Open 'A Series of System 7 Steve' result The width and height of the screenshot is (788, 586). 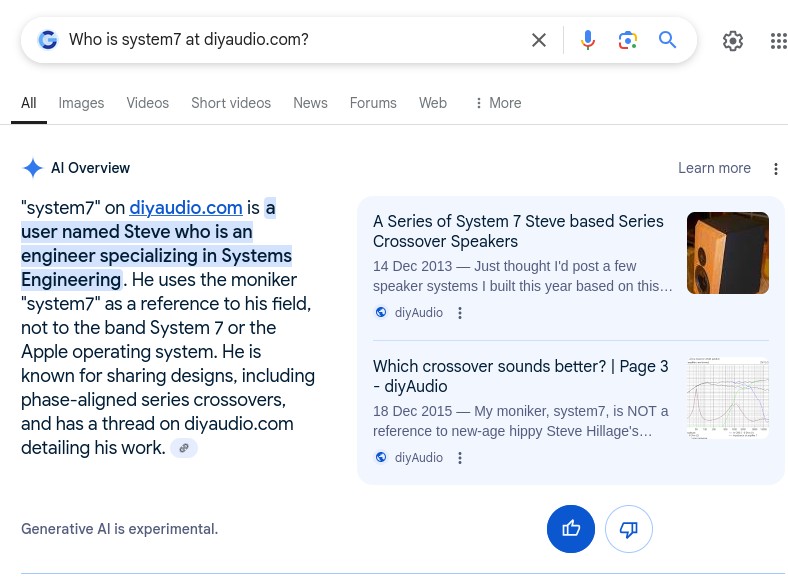pyautogui.click(x=518, y=231)
